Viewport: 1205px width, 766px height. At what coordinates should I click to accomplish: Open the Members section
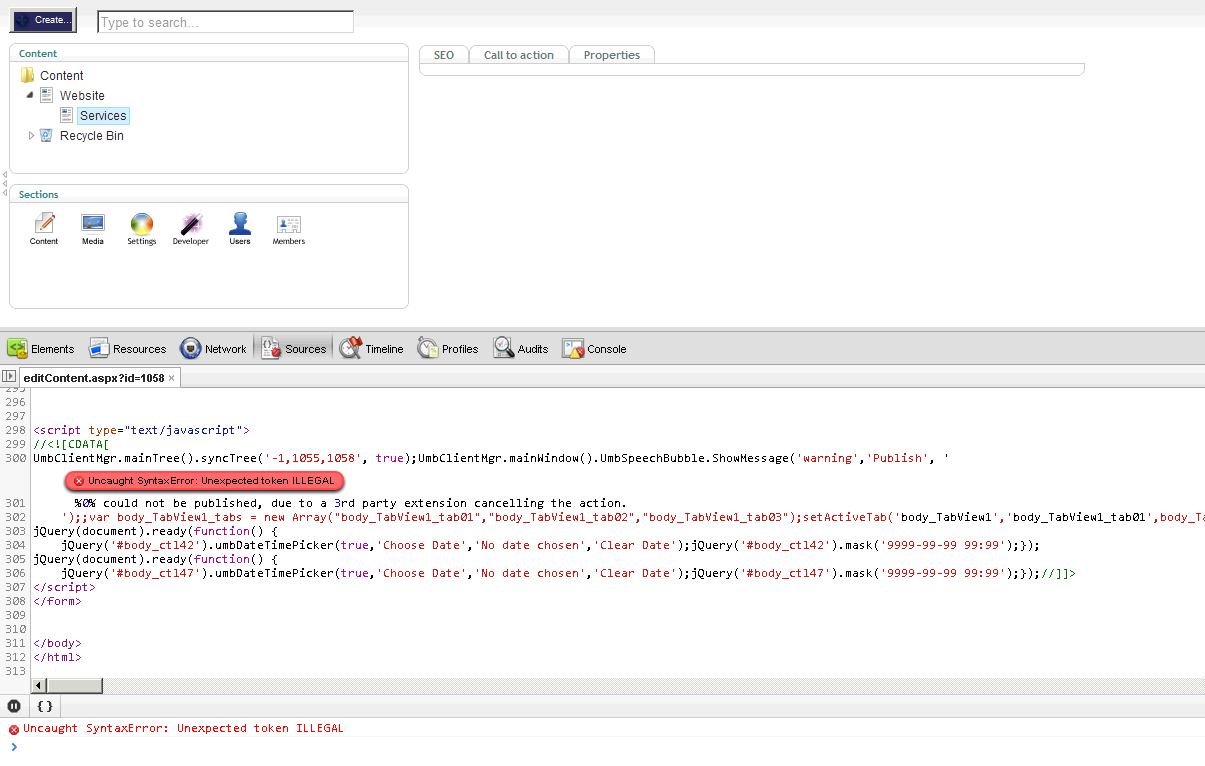pos(289,229)
